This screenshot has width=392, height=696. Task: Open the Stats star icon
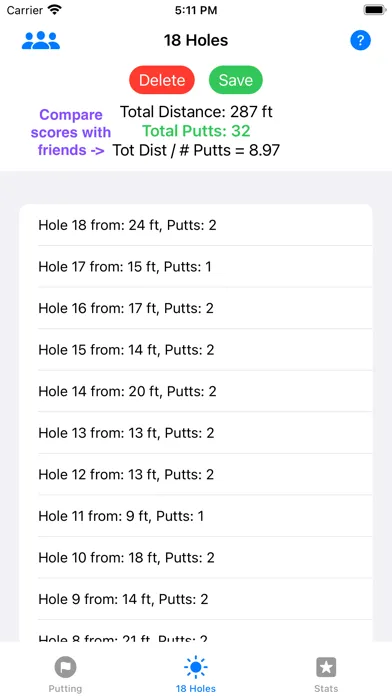tap(326, 667)
